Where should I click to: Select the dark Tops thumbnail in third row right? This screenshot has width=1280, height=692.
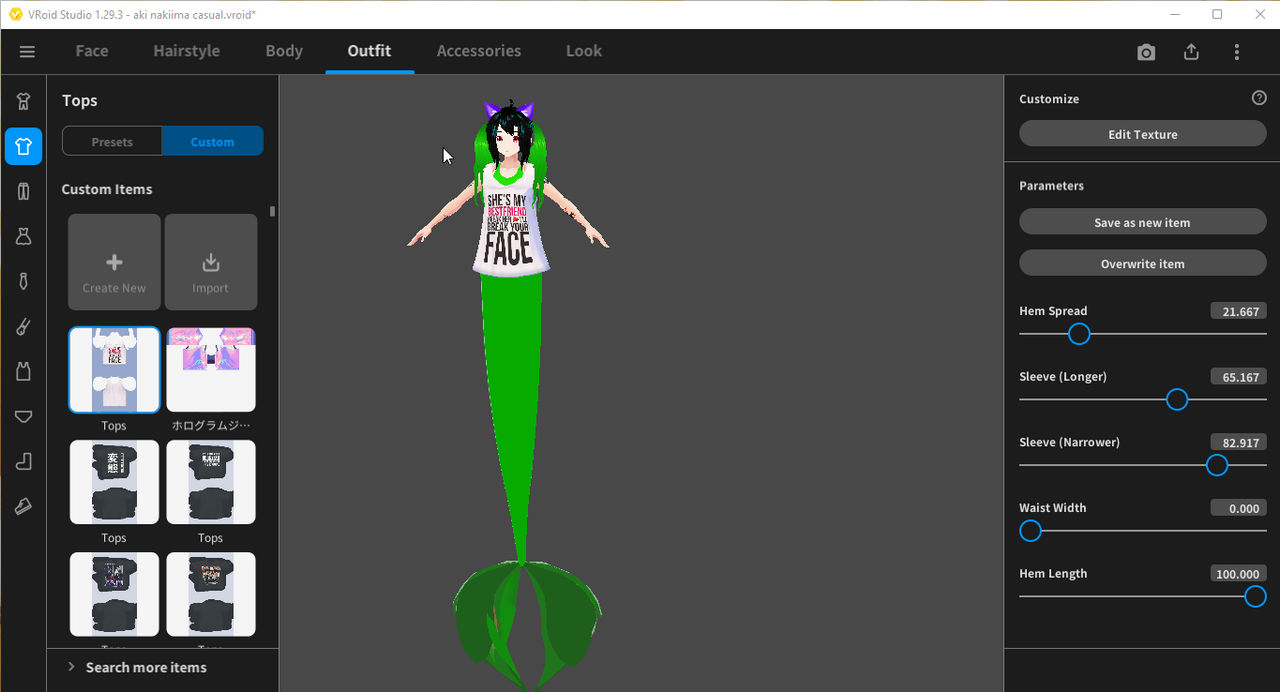point(211,594)
